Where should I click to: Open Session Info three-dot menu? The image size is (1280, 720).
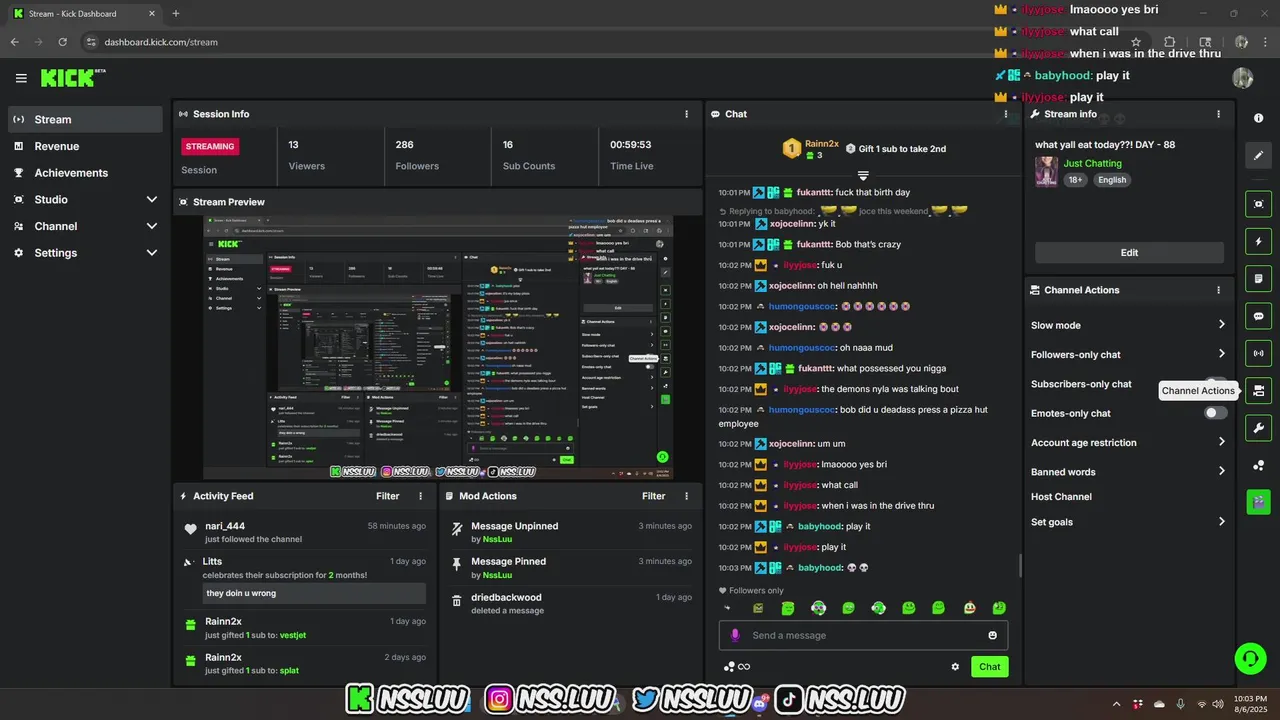686,114
